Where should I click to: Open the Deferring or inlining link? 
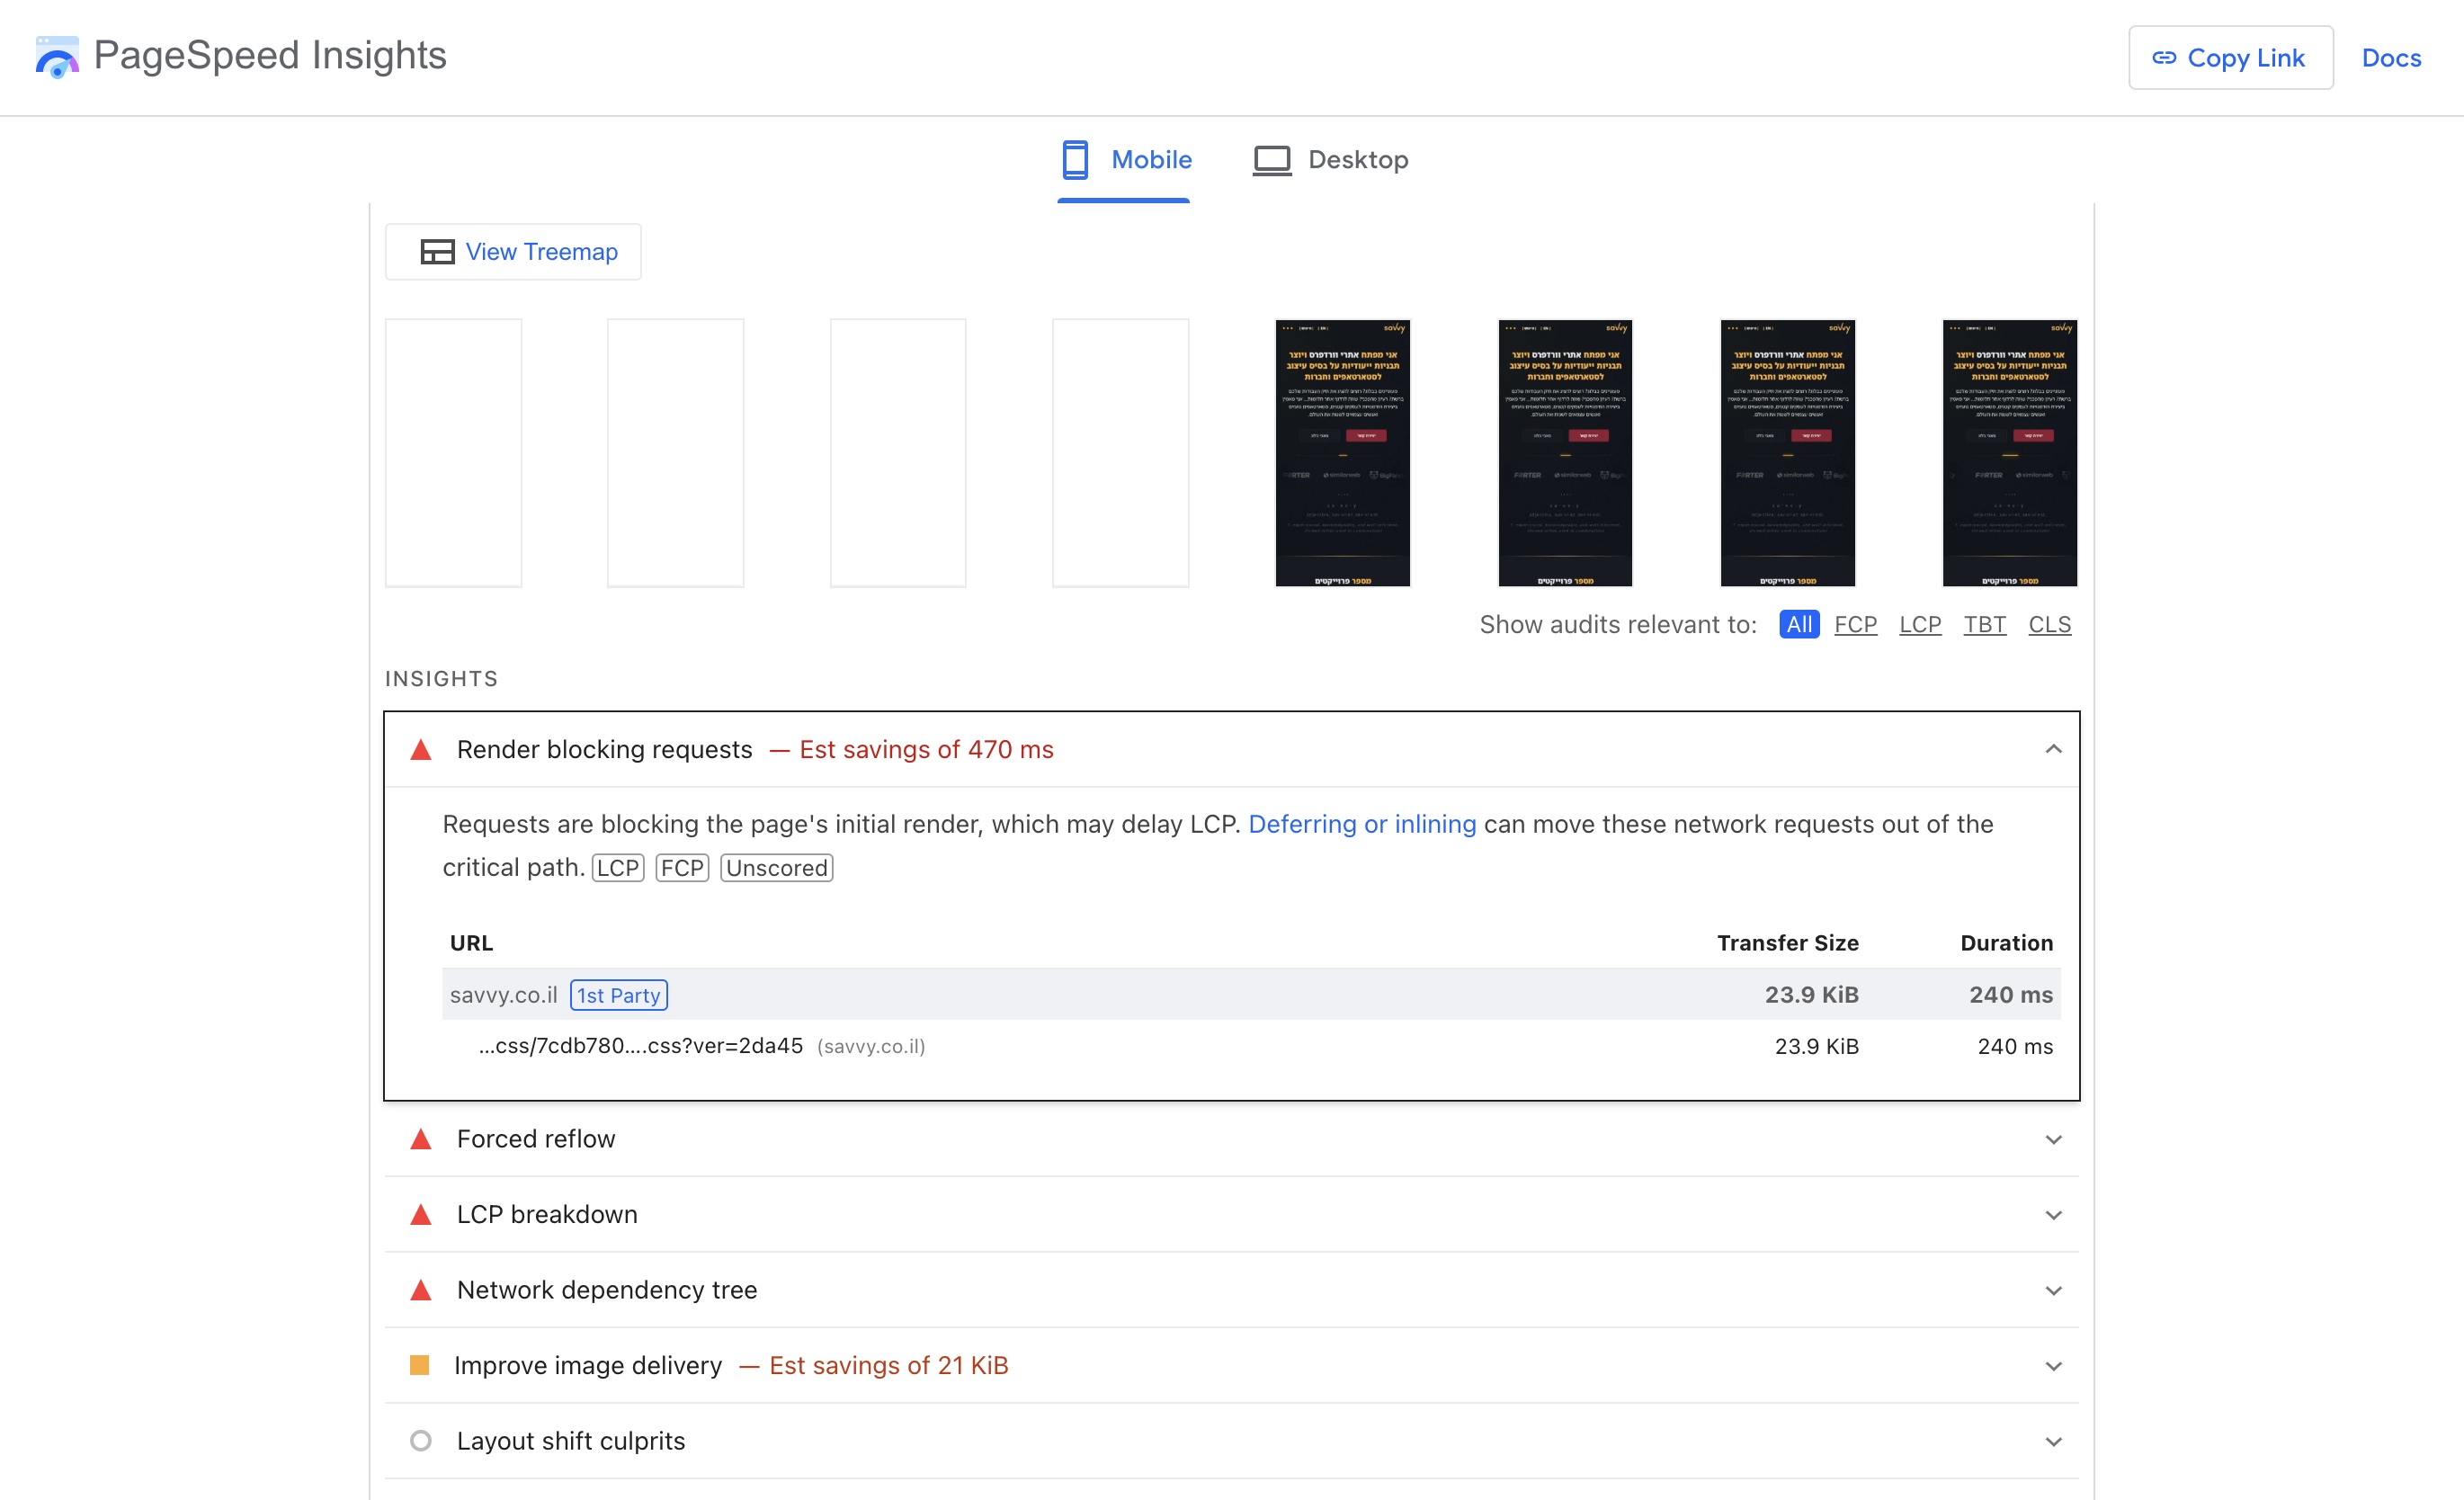point(1361,824)
